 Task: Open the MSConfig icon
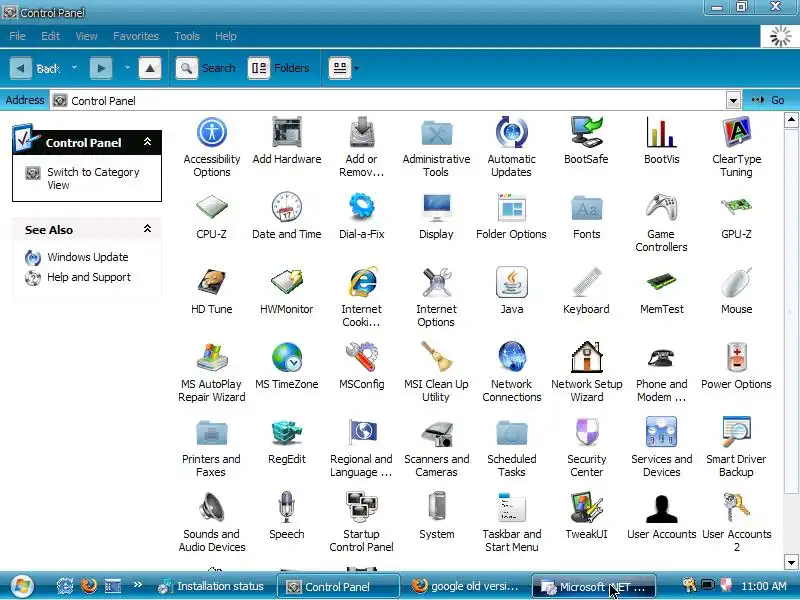(x=362, y=357)
